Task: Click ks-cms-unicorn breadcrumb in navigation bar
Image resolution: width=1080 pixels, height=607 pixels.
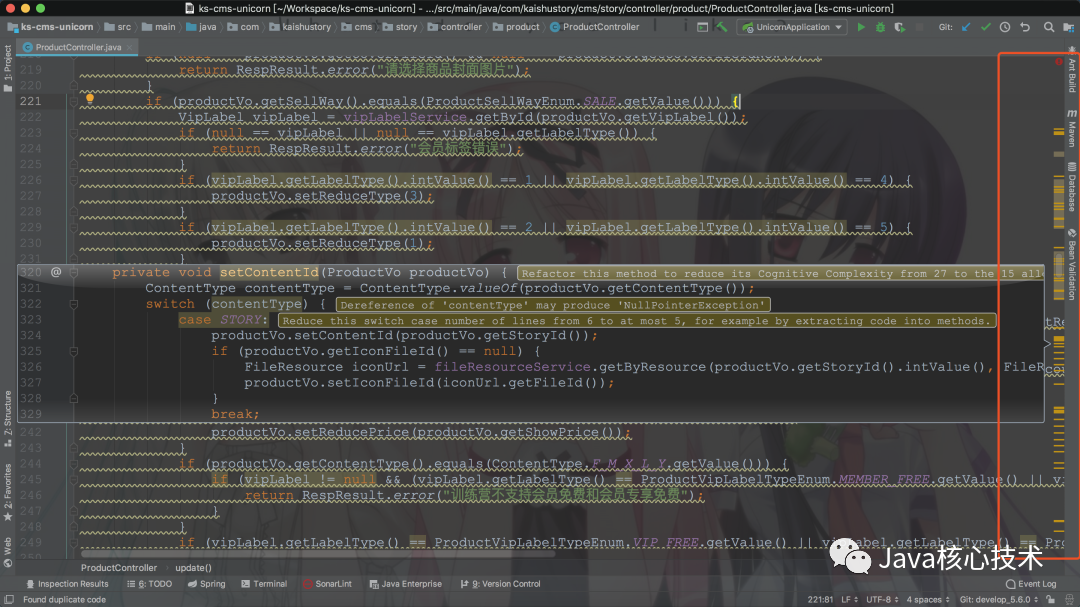Action: (50, 27)
